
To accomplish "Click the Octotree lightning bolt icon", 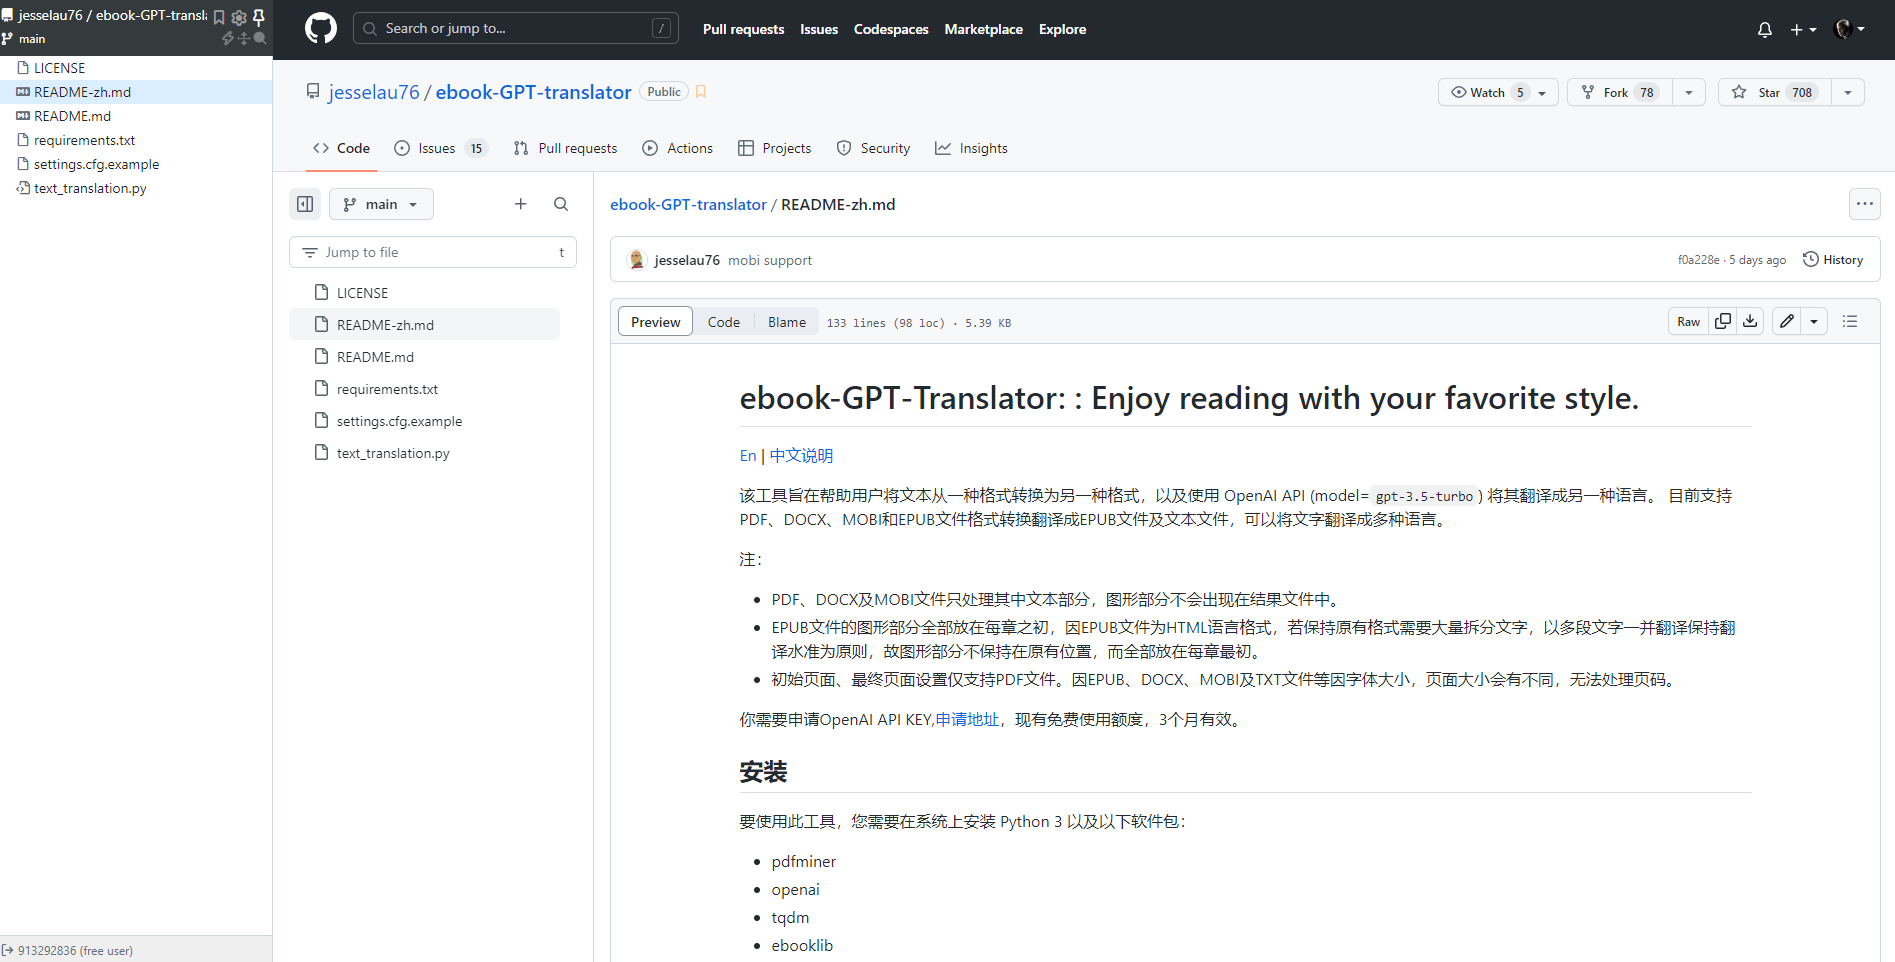I will coord(228,38).
